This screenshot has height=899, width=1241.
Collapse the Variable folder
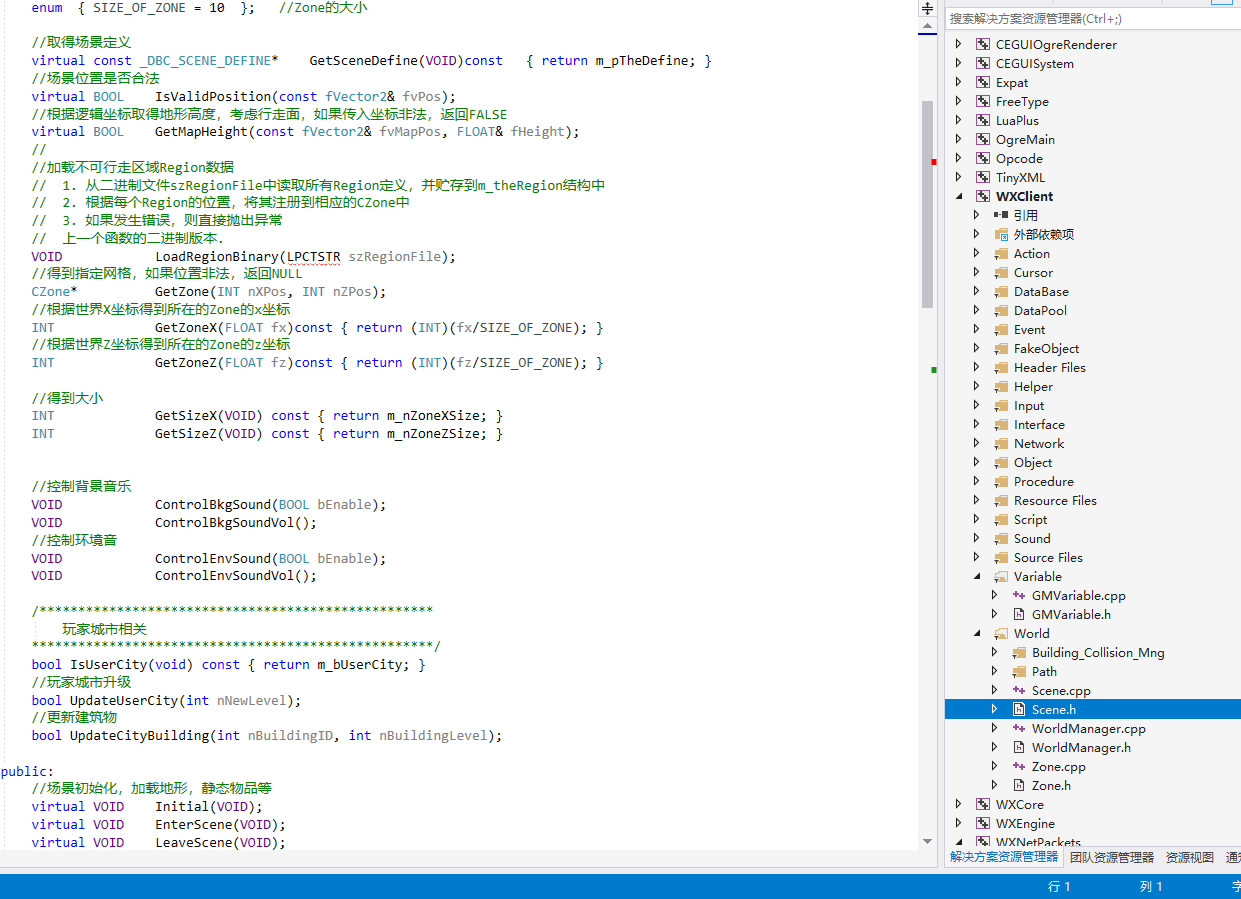977,577
